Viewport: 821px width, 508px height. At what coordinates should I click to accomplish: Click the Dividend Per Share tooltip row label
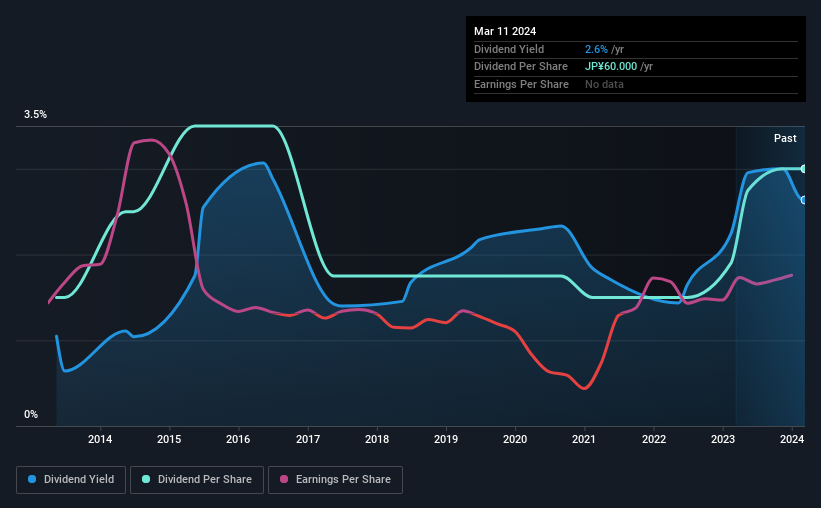[520, 67]
